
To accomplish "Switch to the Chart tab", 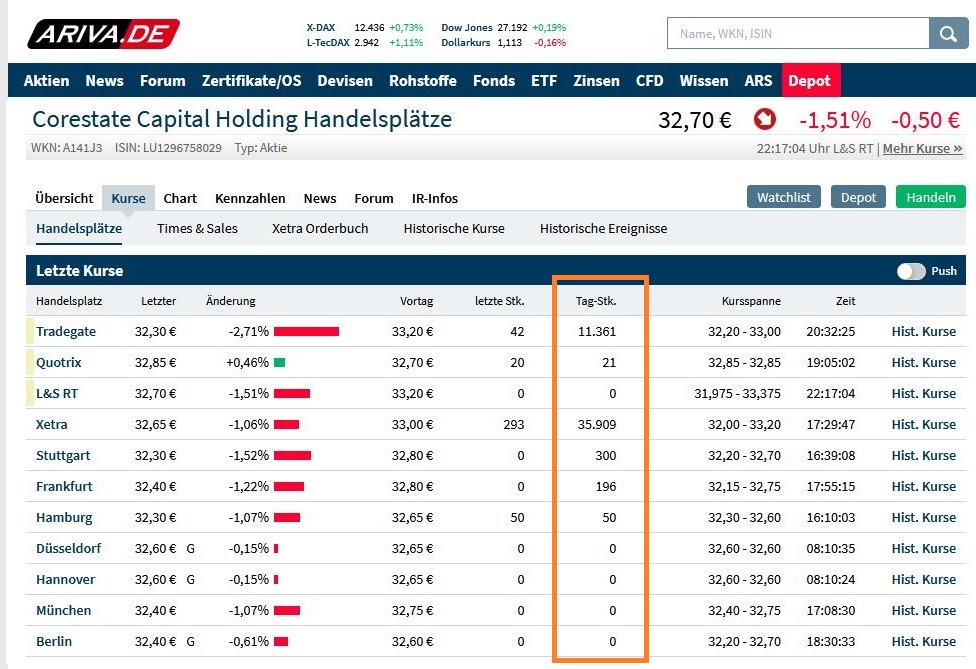I will [180, 198].
